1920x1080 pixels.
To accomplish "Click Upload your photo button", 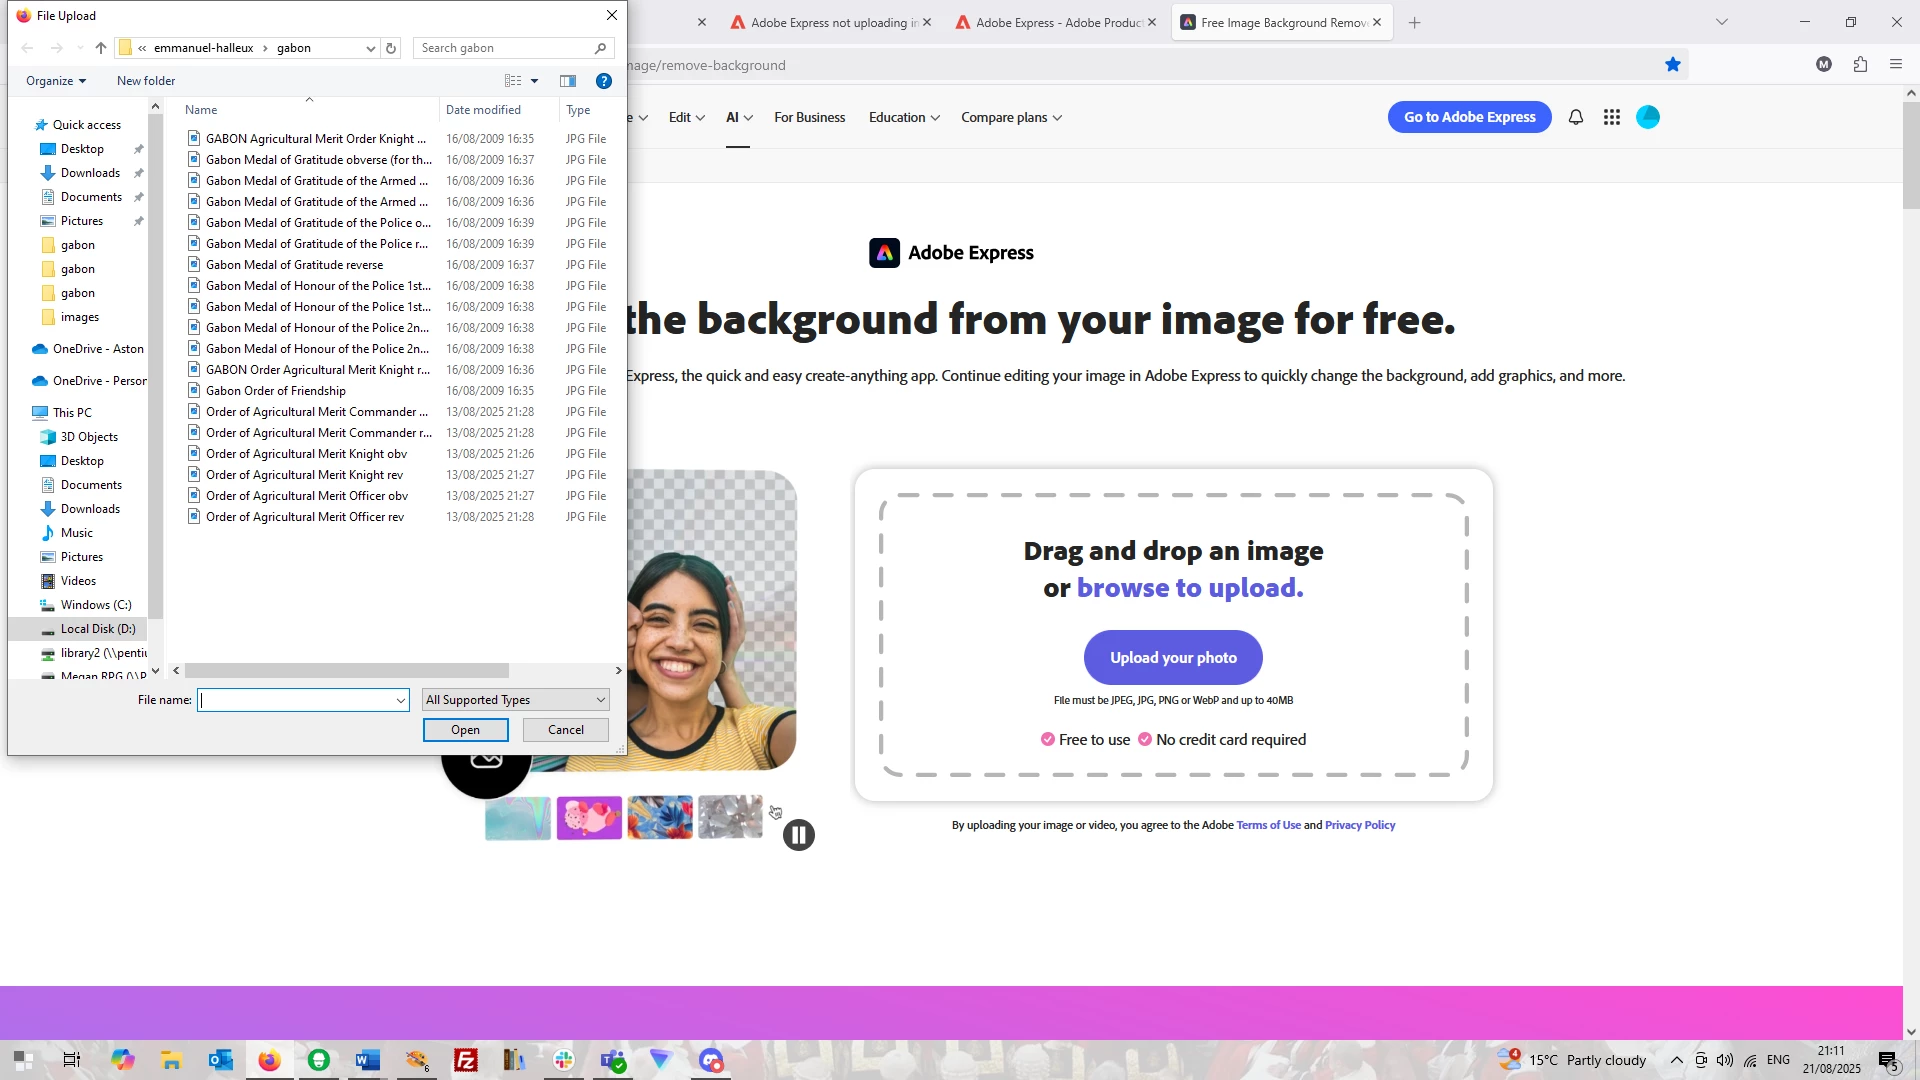I will click(x=1173, y=658).
